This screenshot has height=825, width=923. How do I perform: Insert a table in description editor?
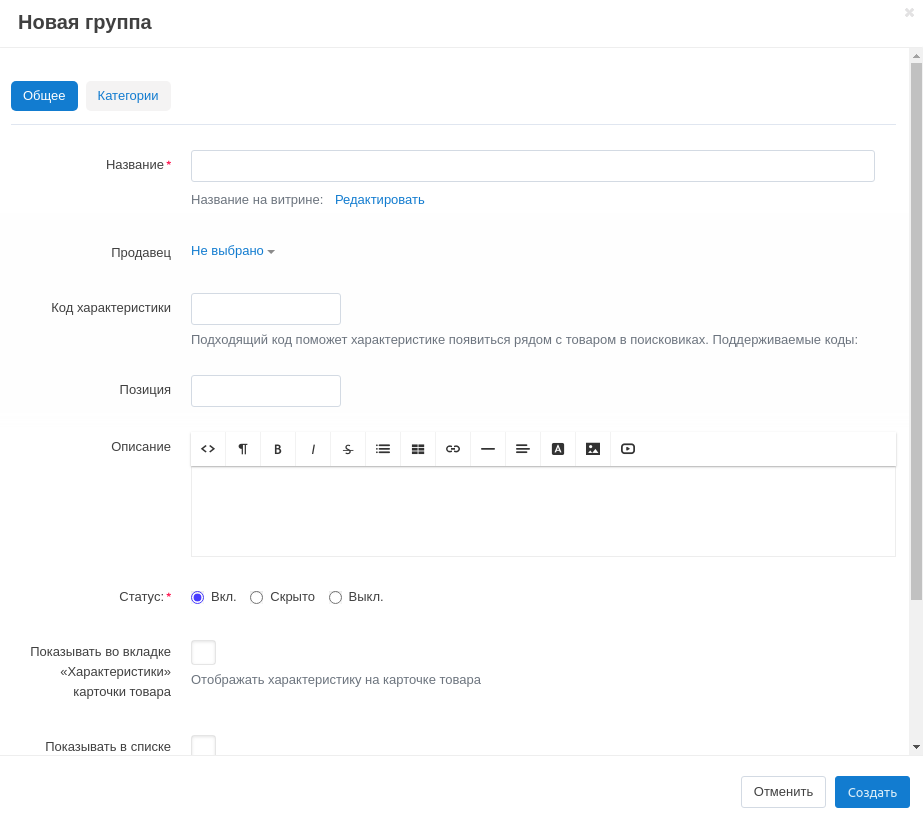pyautogui.click(x=418, y=449)
